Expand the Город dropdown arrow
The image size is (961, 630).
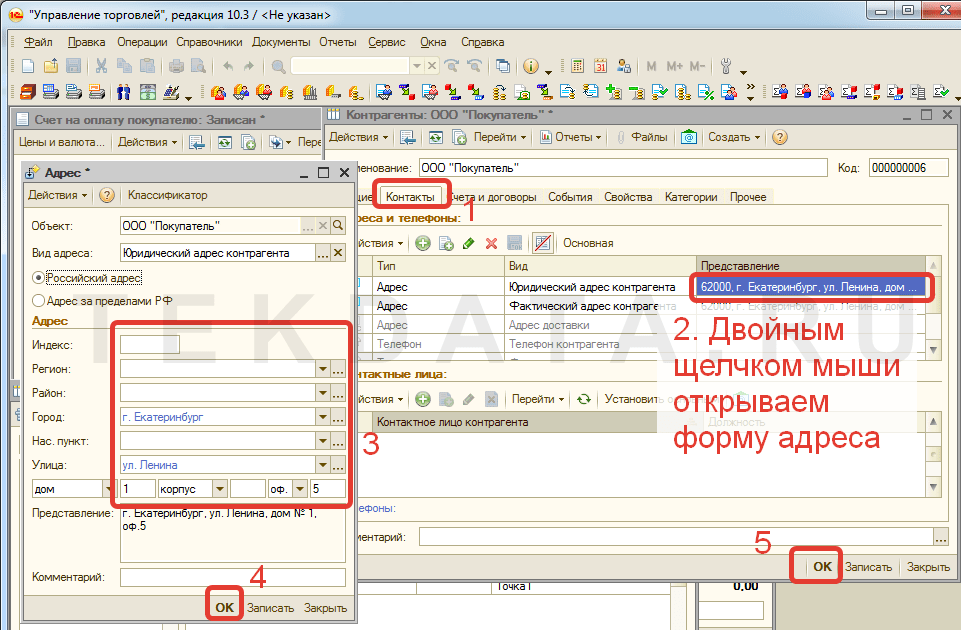[x=322, y=417]
